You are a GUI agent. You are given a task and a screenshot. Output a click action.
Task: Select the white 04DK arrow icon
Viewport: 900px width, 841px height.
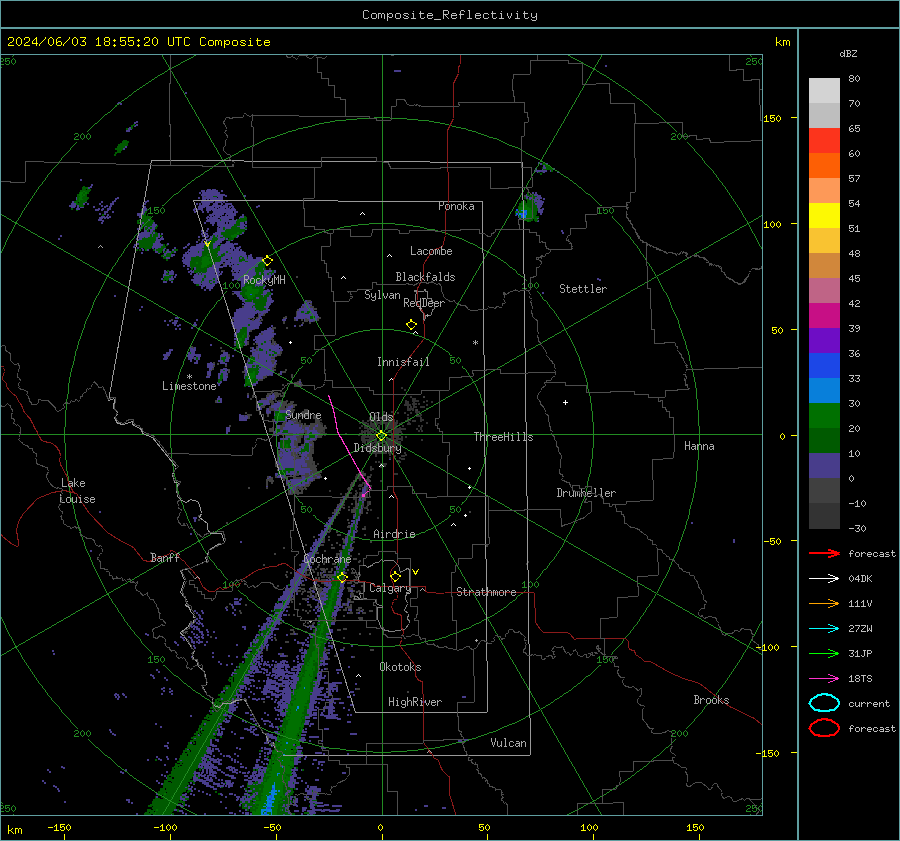(824, 578)
